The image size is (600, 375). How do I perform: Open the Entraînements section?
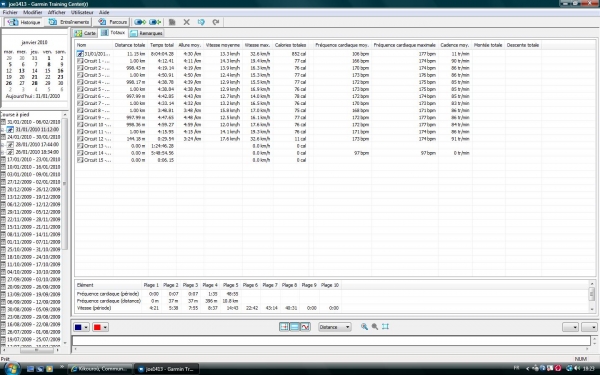tap(69, 22)
